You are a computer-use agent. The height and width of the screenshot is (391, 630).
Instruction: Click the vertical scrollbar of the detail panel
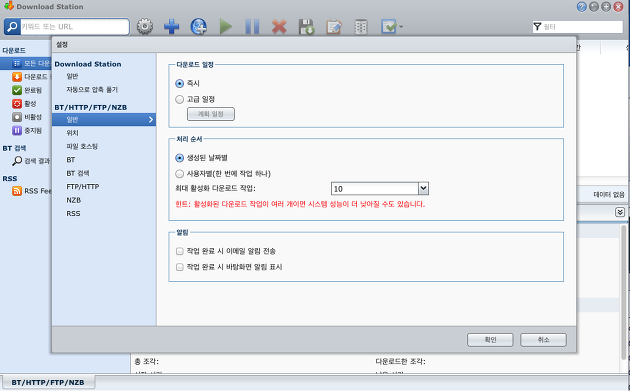tap(624, 292)
